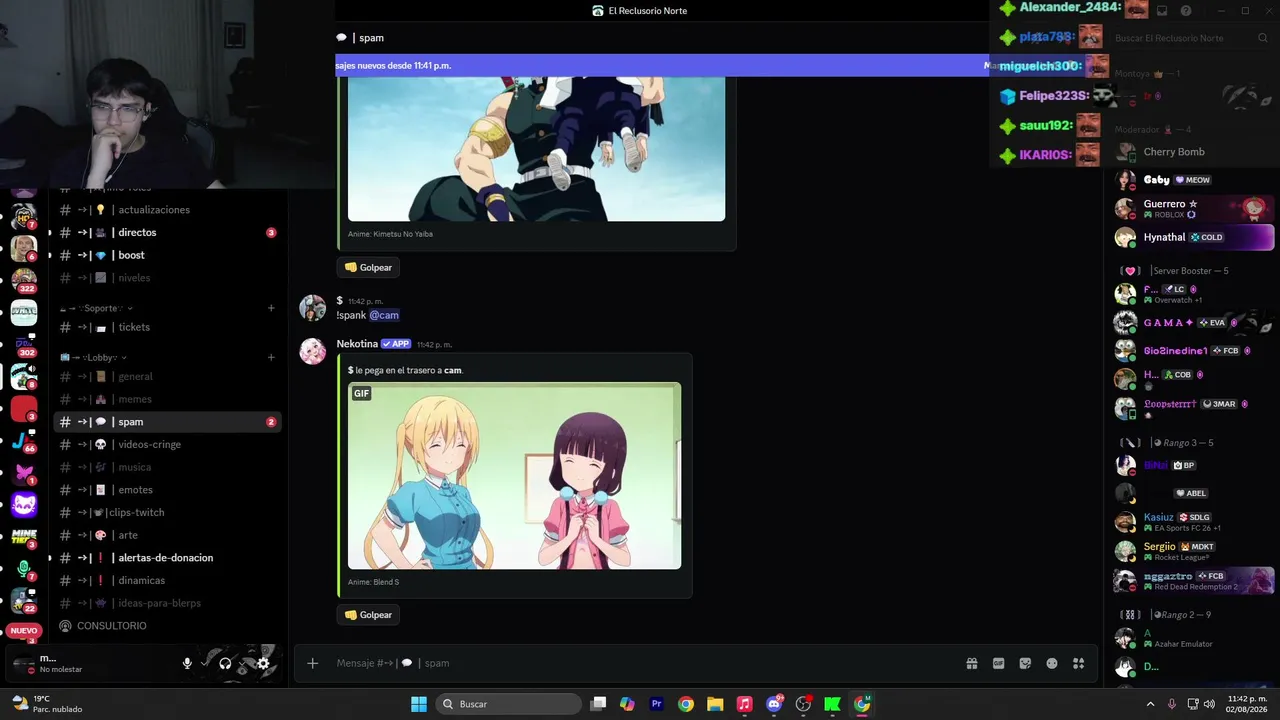Image resolution: width=1280 pixels, height=720 pixels.
Task: Open the green Kick app on taskbar
Action: [x=832, y=704]
